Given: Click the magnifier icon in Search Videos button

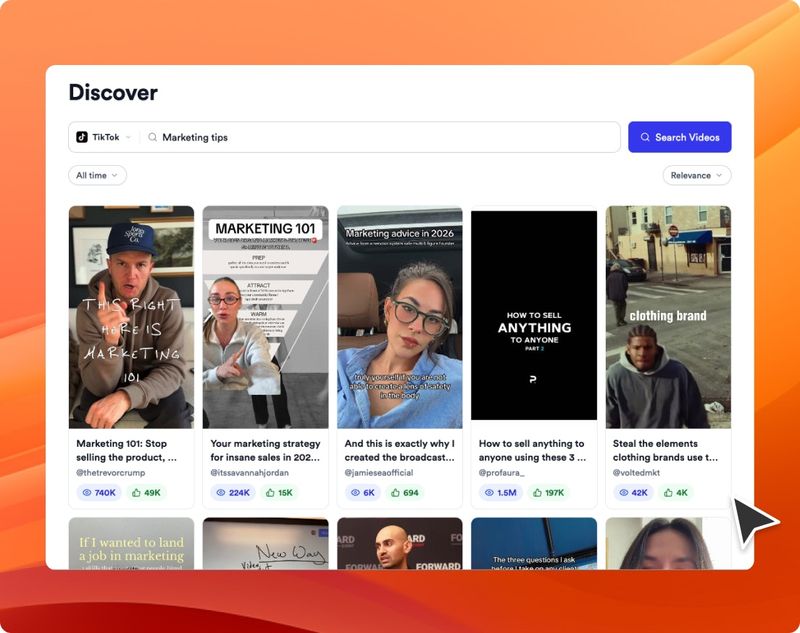Looking at the screenshot, I should click(x=645, y=137).
